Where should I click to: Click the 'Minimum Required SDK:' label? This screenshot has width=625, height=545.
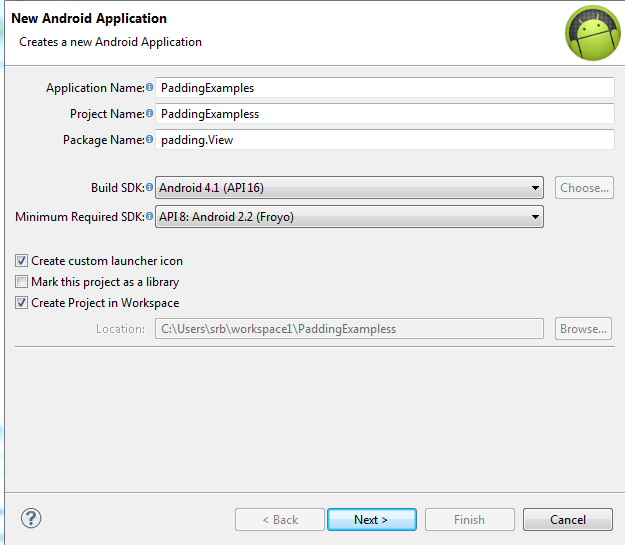80,216
